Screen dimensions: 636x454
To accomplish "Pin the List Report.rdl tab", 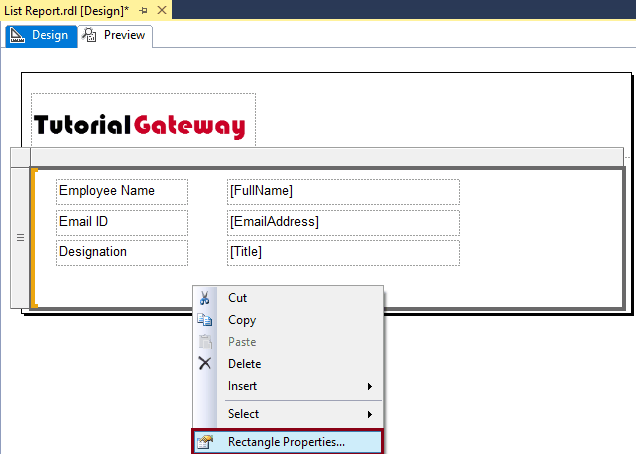I will (143, 11).
